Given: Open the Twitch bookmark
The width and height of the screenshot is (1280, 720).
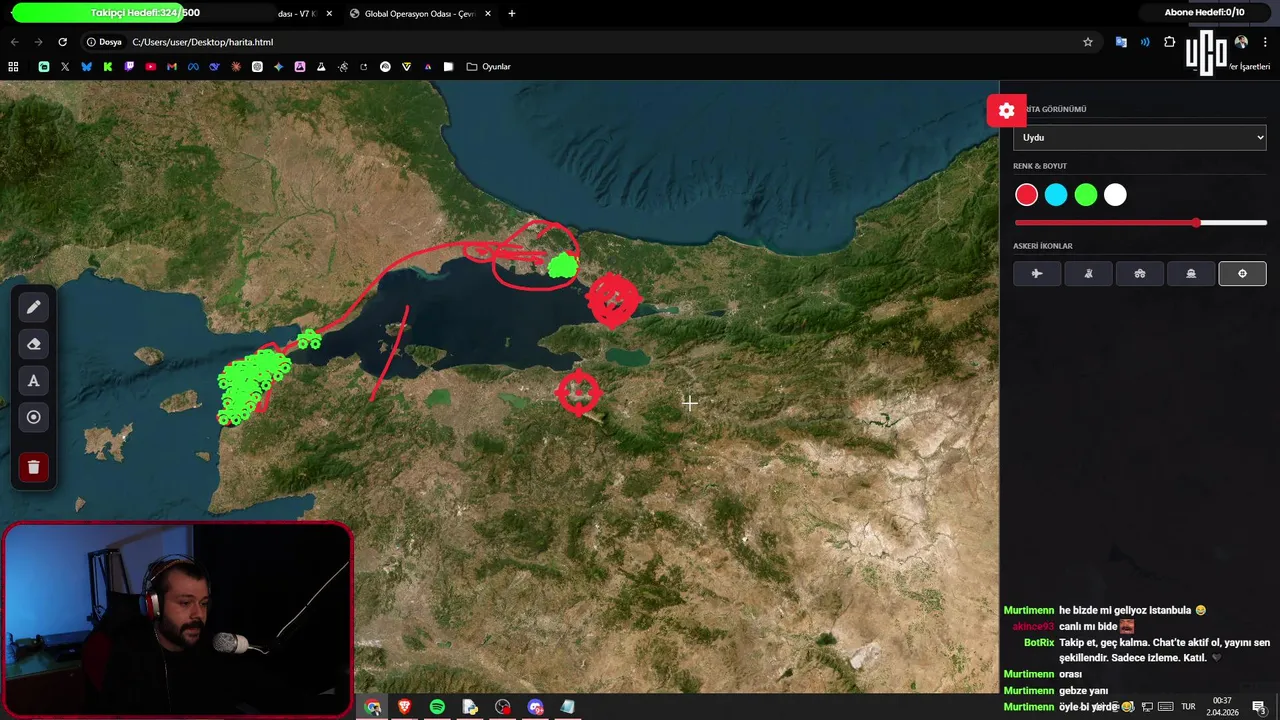Looking at the screenshot, I should [129, 67].
